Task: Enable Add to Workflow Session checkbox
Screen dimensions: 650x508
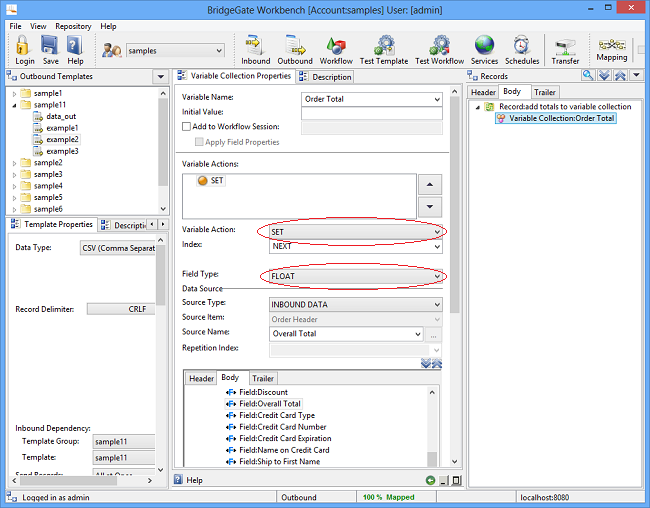Action: (x=187, y=127)
